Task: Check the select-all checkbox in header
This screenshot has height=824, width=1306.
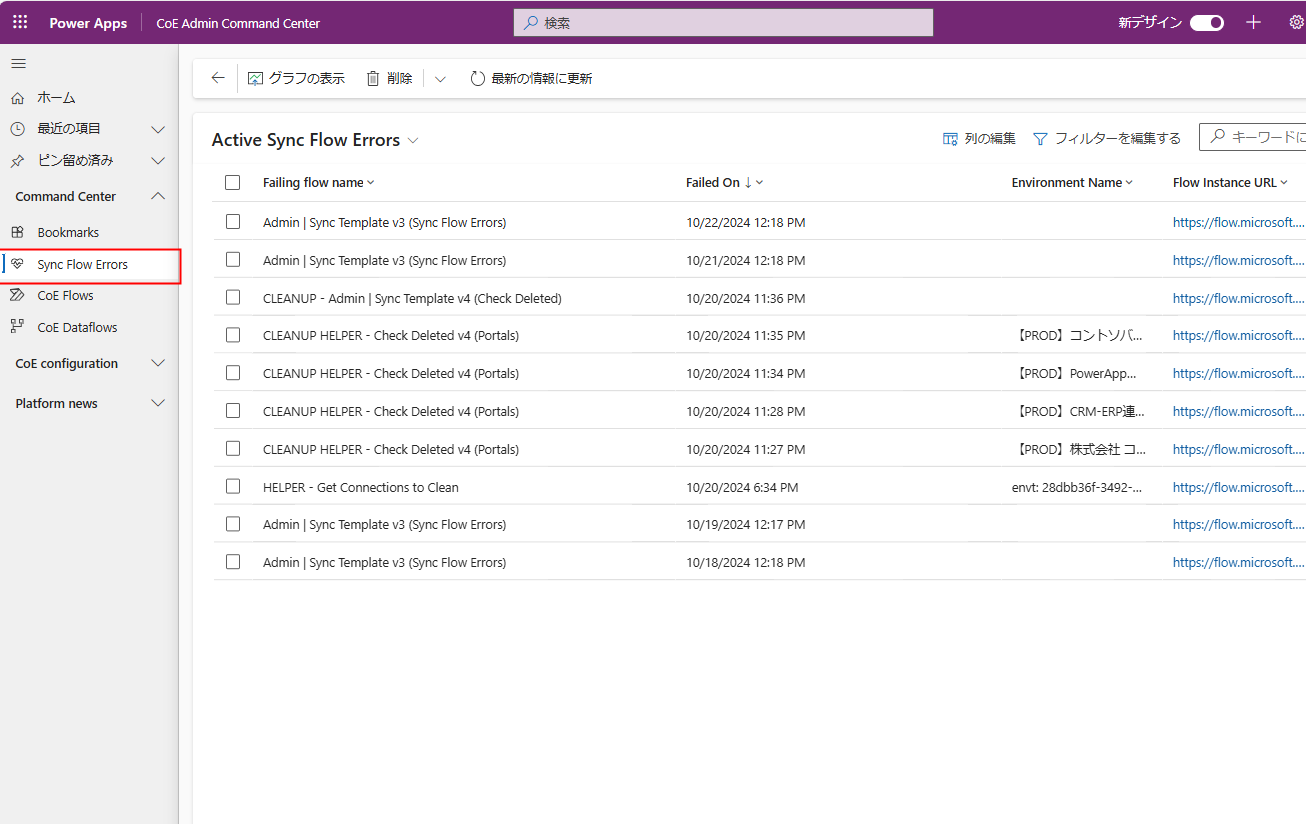Action: [233, 183]
